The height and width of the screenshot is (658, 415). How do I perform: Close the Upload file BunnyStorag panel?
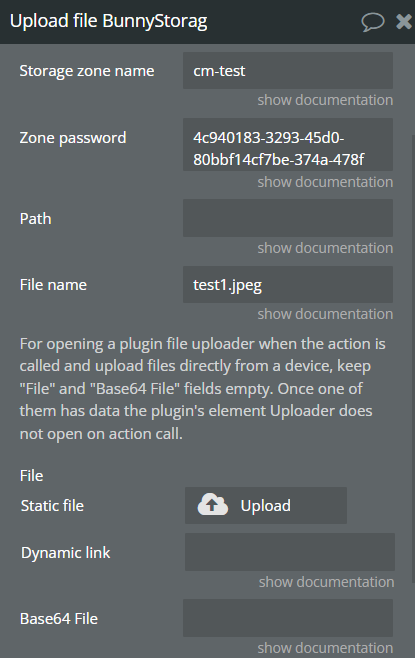point(404,21)
